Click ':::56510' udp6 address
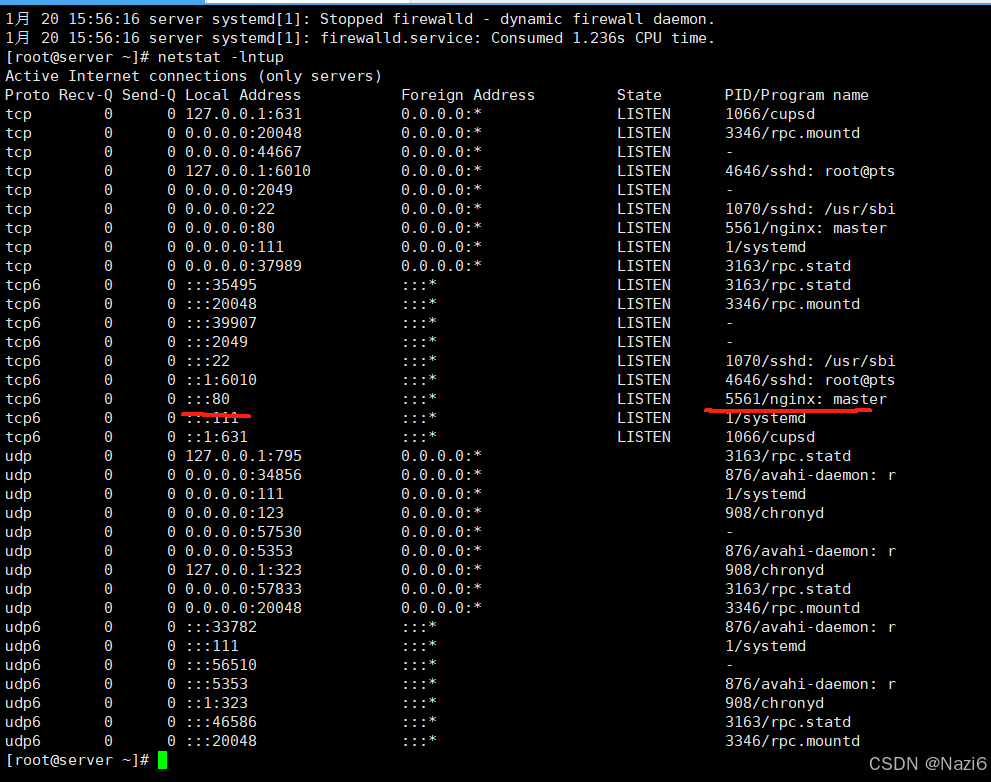Viewport: 991px width, 782px height. tap(221, 664)
